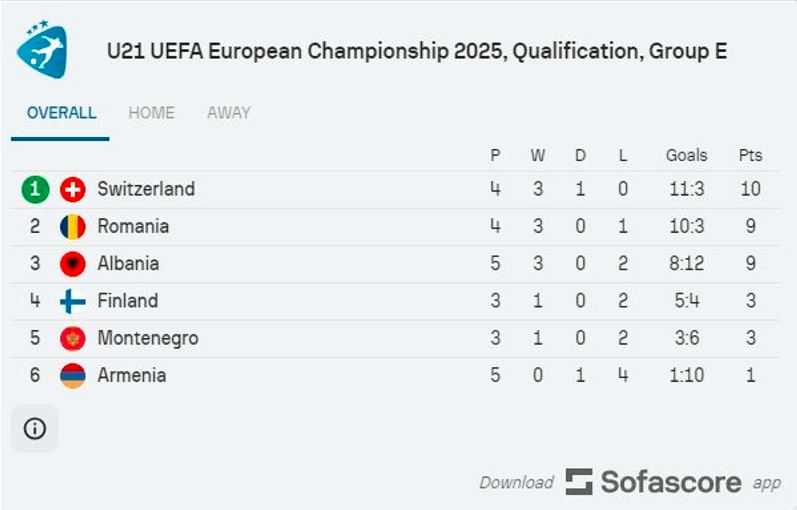Switch to the AWAY tab
Viewport: 797px width, 510px height.
point(229,112)
